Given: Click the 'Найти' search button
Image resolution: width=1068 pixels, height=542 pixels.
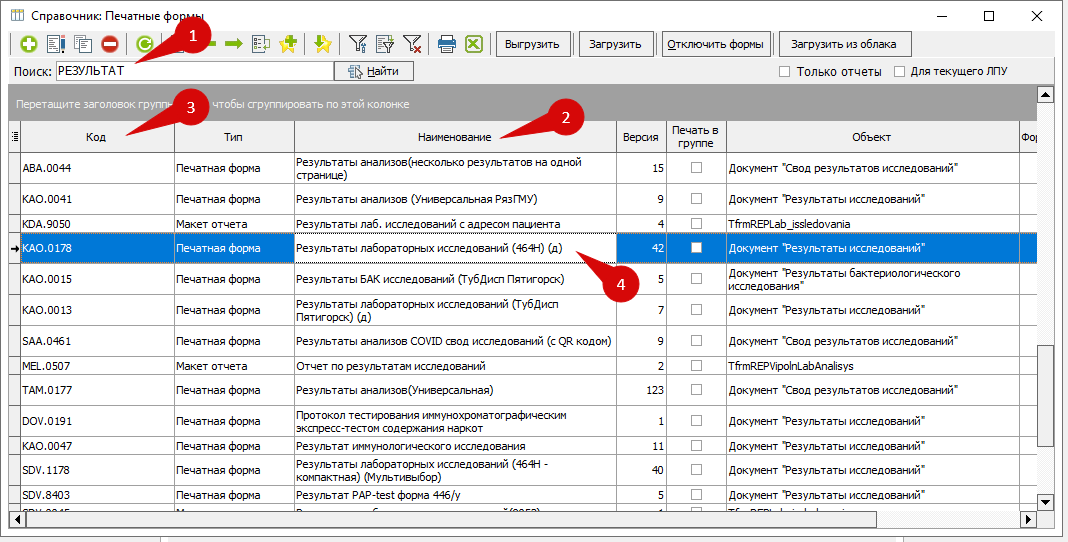Looking at the screenshot, I should coord(373,71).
